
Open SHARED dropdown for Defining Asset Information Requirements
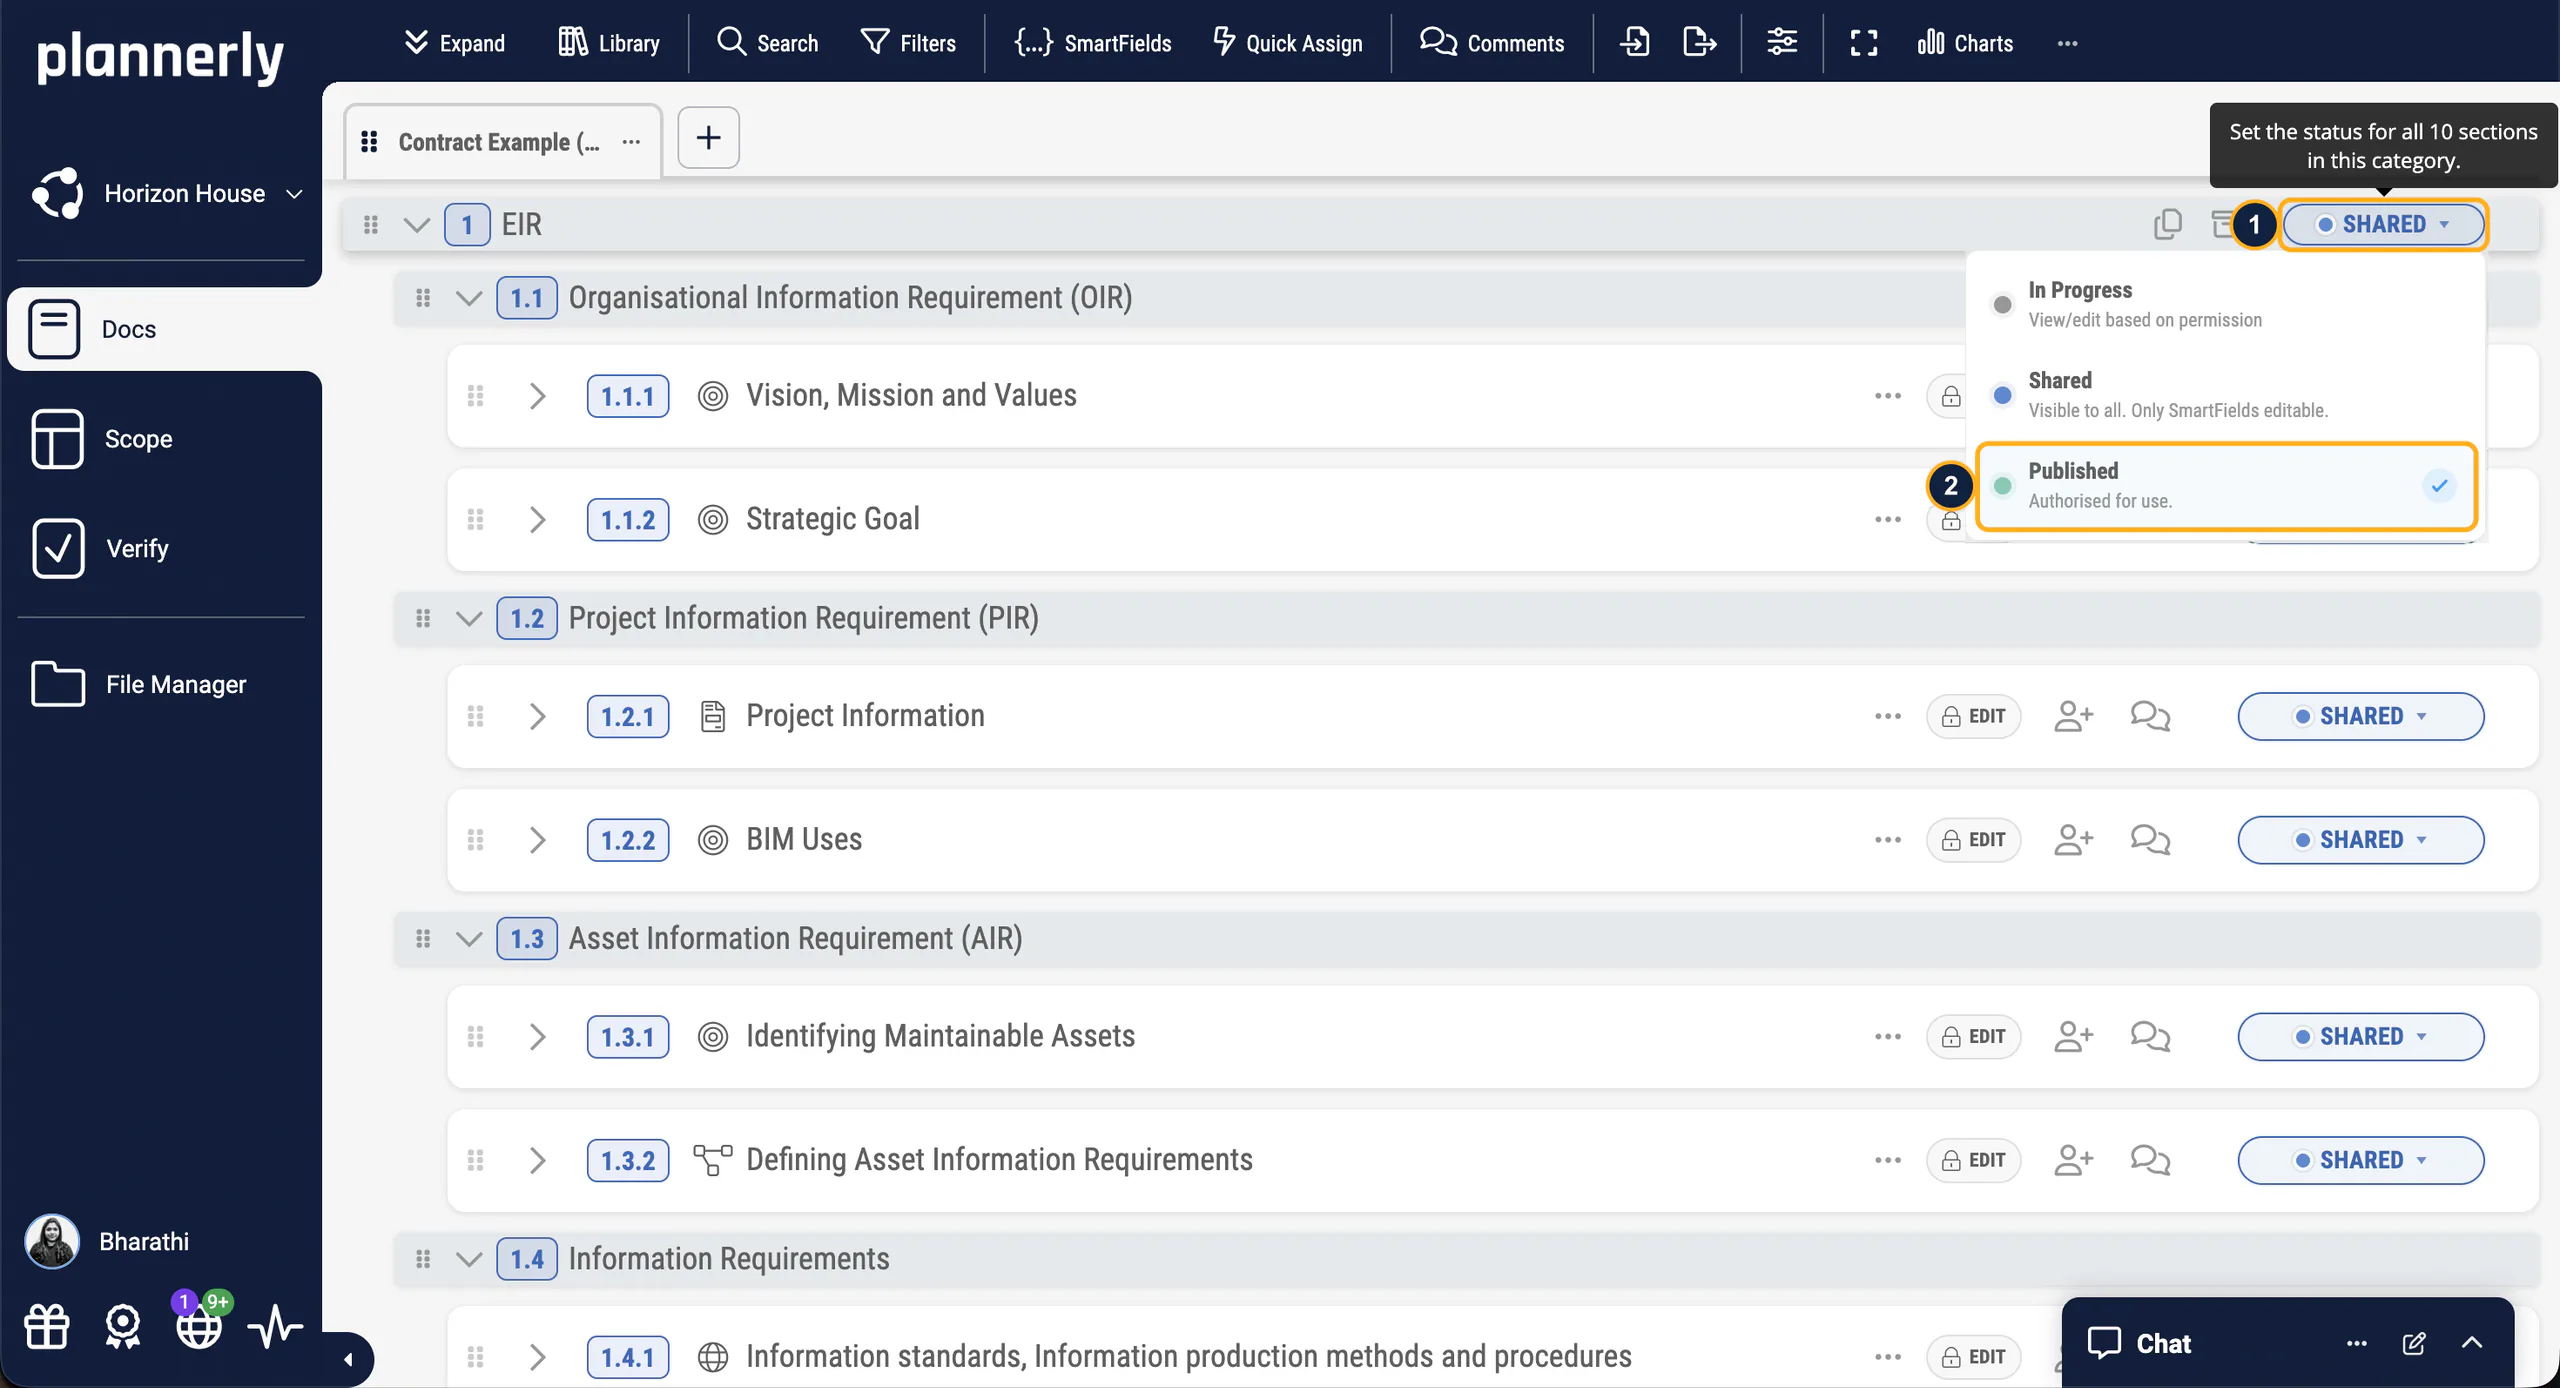tap(2360, 1160)
